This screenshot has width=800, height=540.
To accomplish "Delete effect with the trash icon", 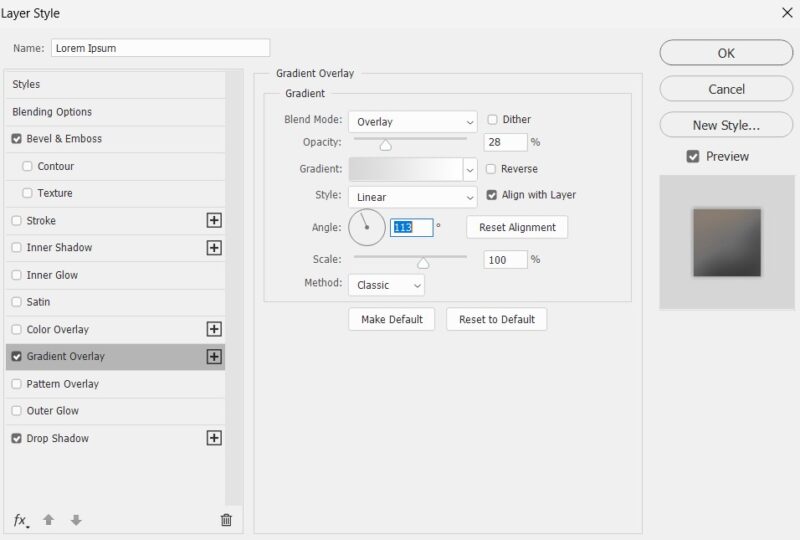I will [x=226, y=520].
